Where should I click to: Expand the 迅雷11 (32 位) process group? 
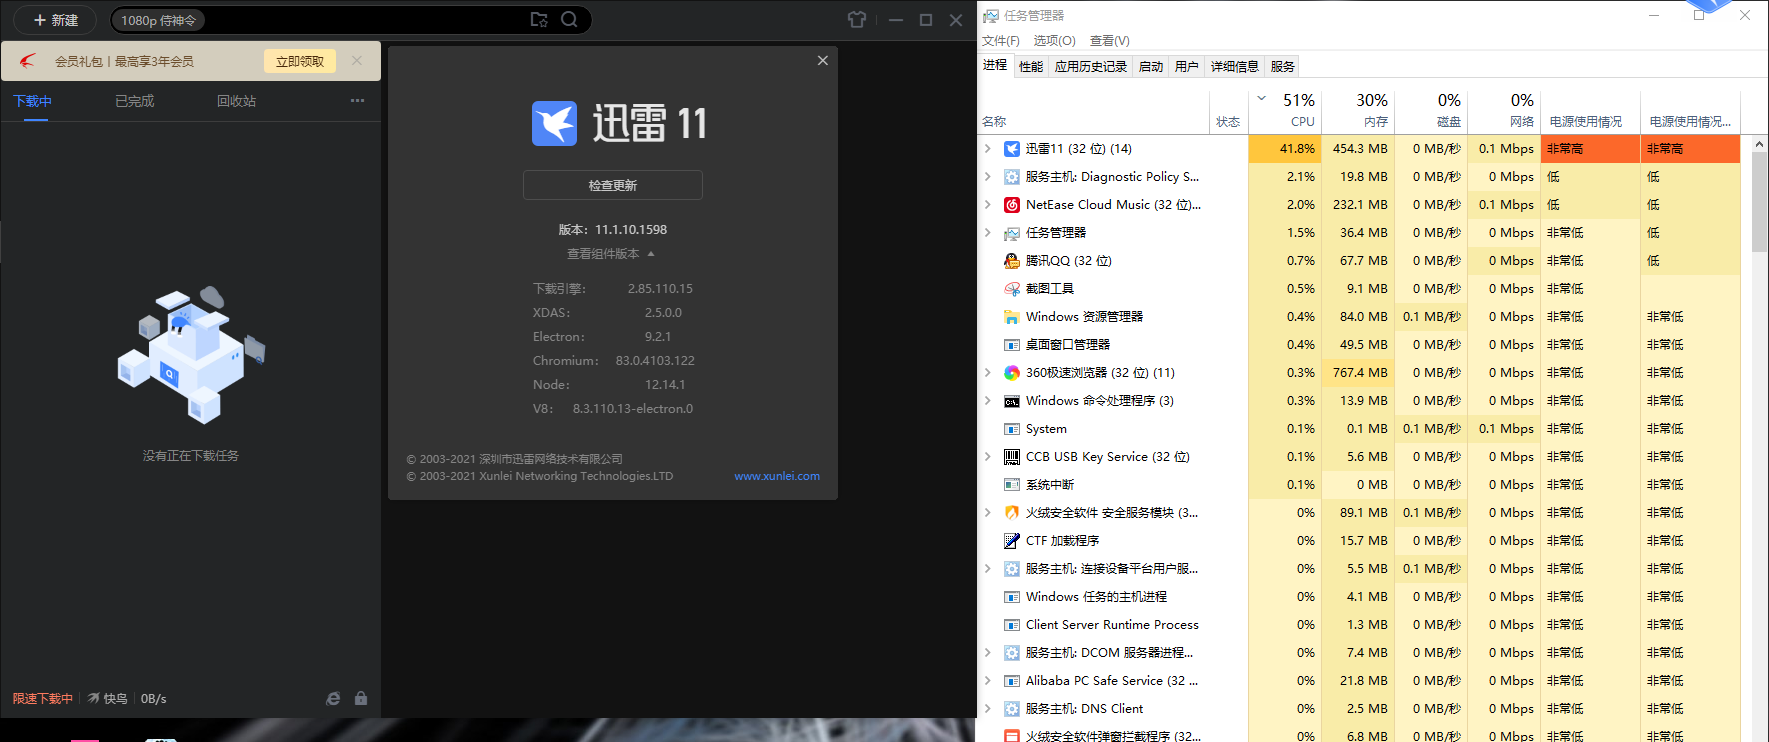tap(988, 149)
